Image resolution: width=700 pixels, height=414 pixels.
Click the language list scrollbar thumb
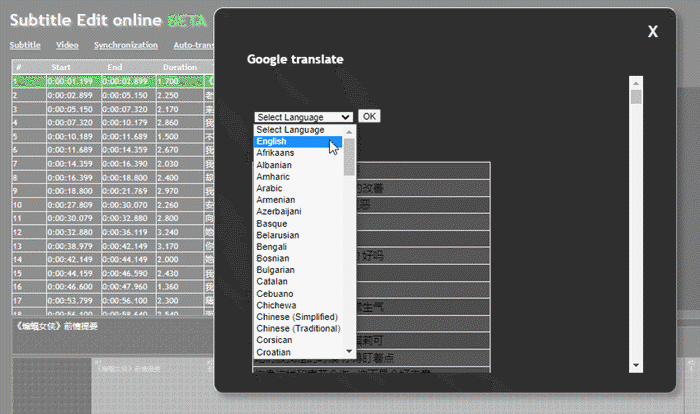tap(349, 157)
